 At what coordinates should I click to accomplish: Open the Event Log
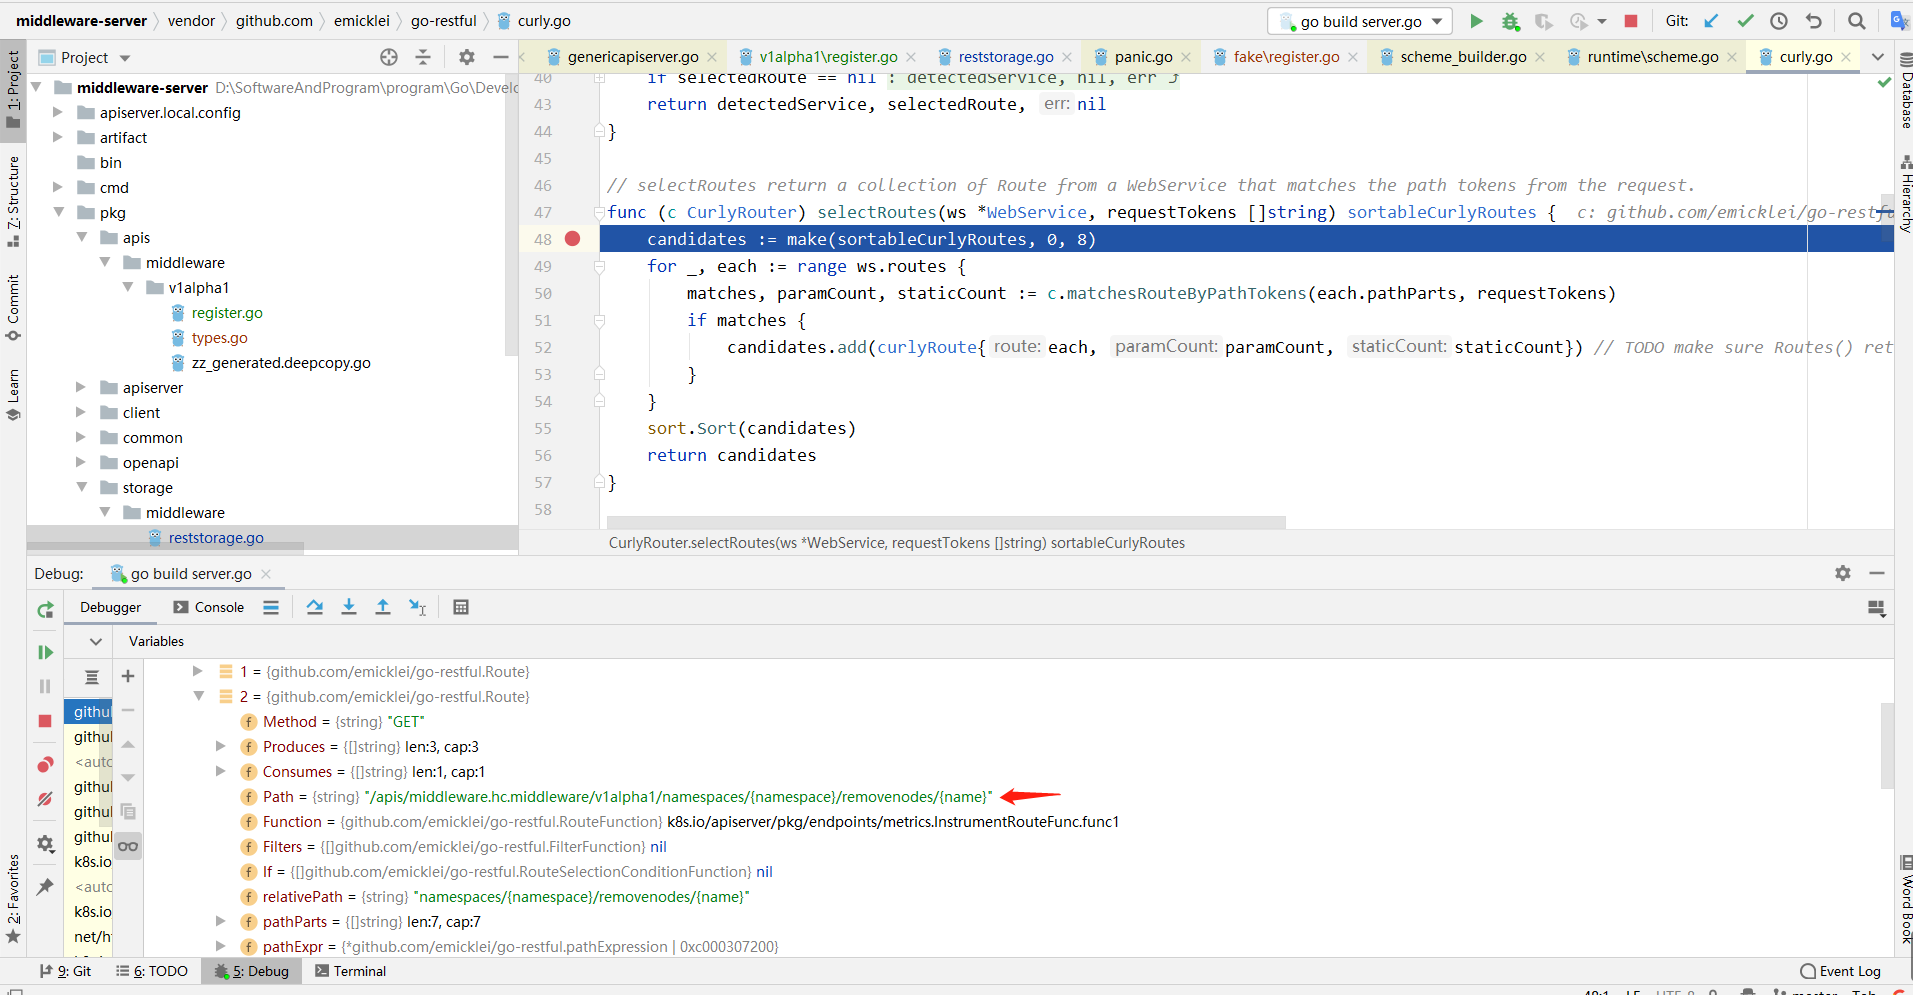click(1840, 971)
